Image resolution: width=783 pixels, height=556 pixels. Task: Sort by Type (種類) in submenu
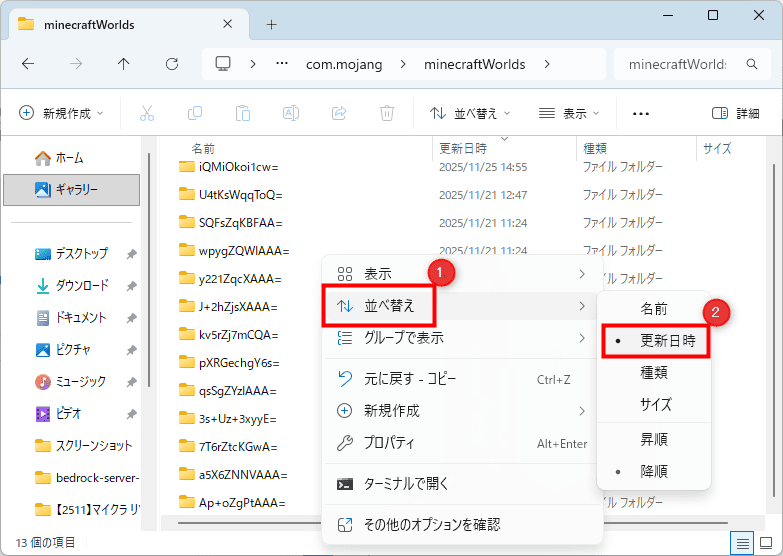click(x=654, y=373)
